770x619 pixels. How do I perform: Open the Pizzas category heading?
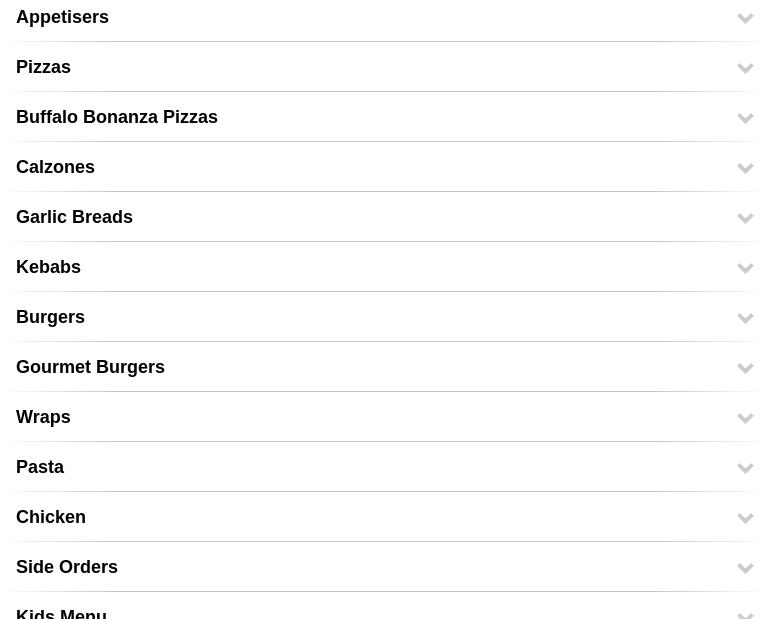(43, 67)
